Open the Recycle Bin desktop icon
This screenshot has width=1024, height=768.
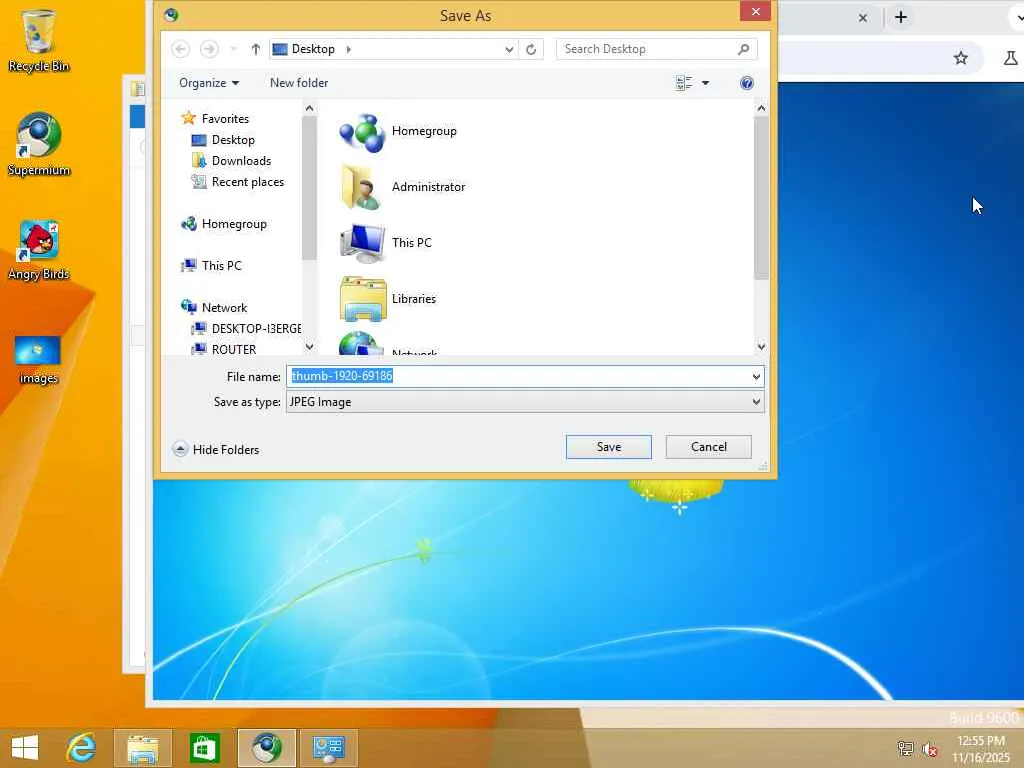point(38,40)
